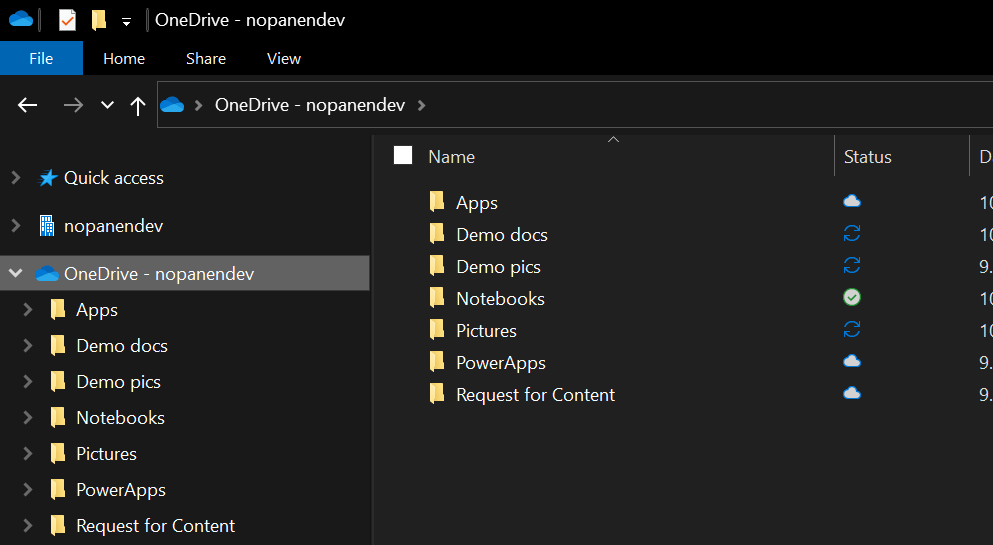Click the green synced checkmark for Notebooks
Screen dimensions: 993x545
852,298
